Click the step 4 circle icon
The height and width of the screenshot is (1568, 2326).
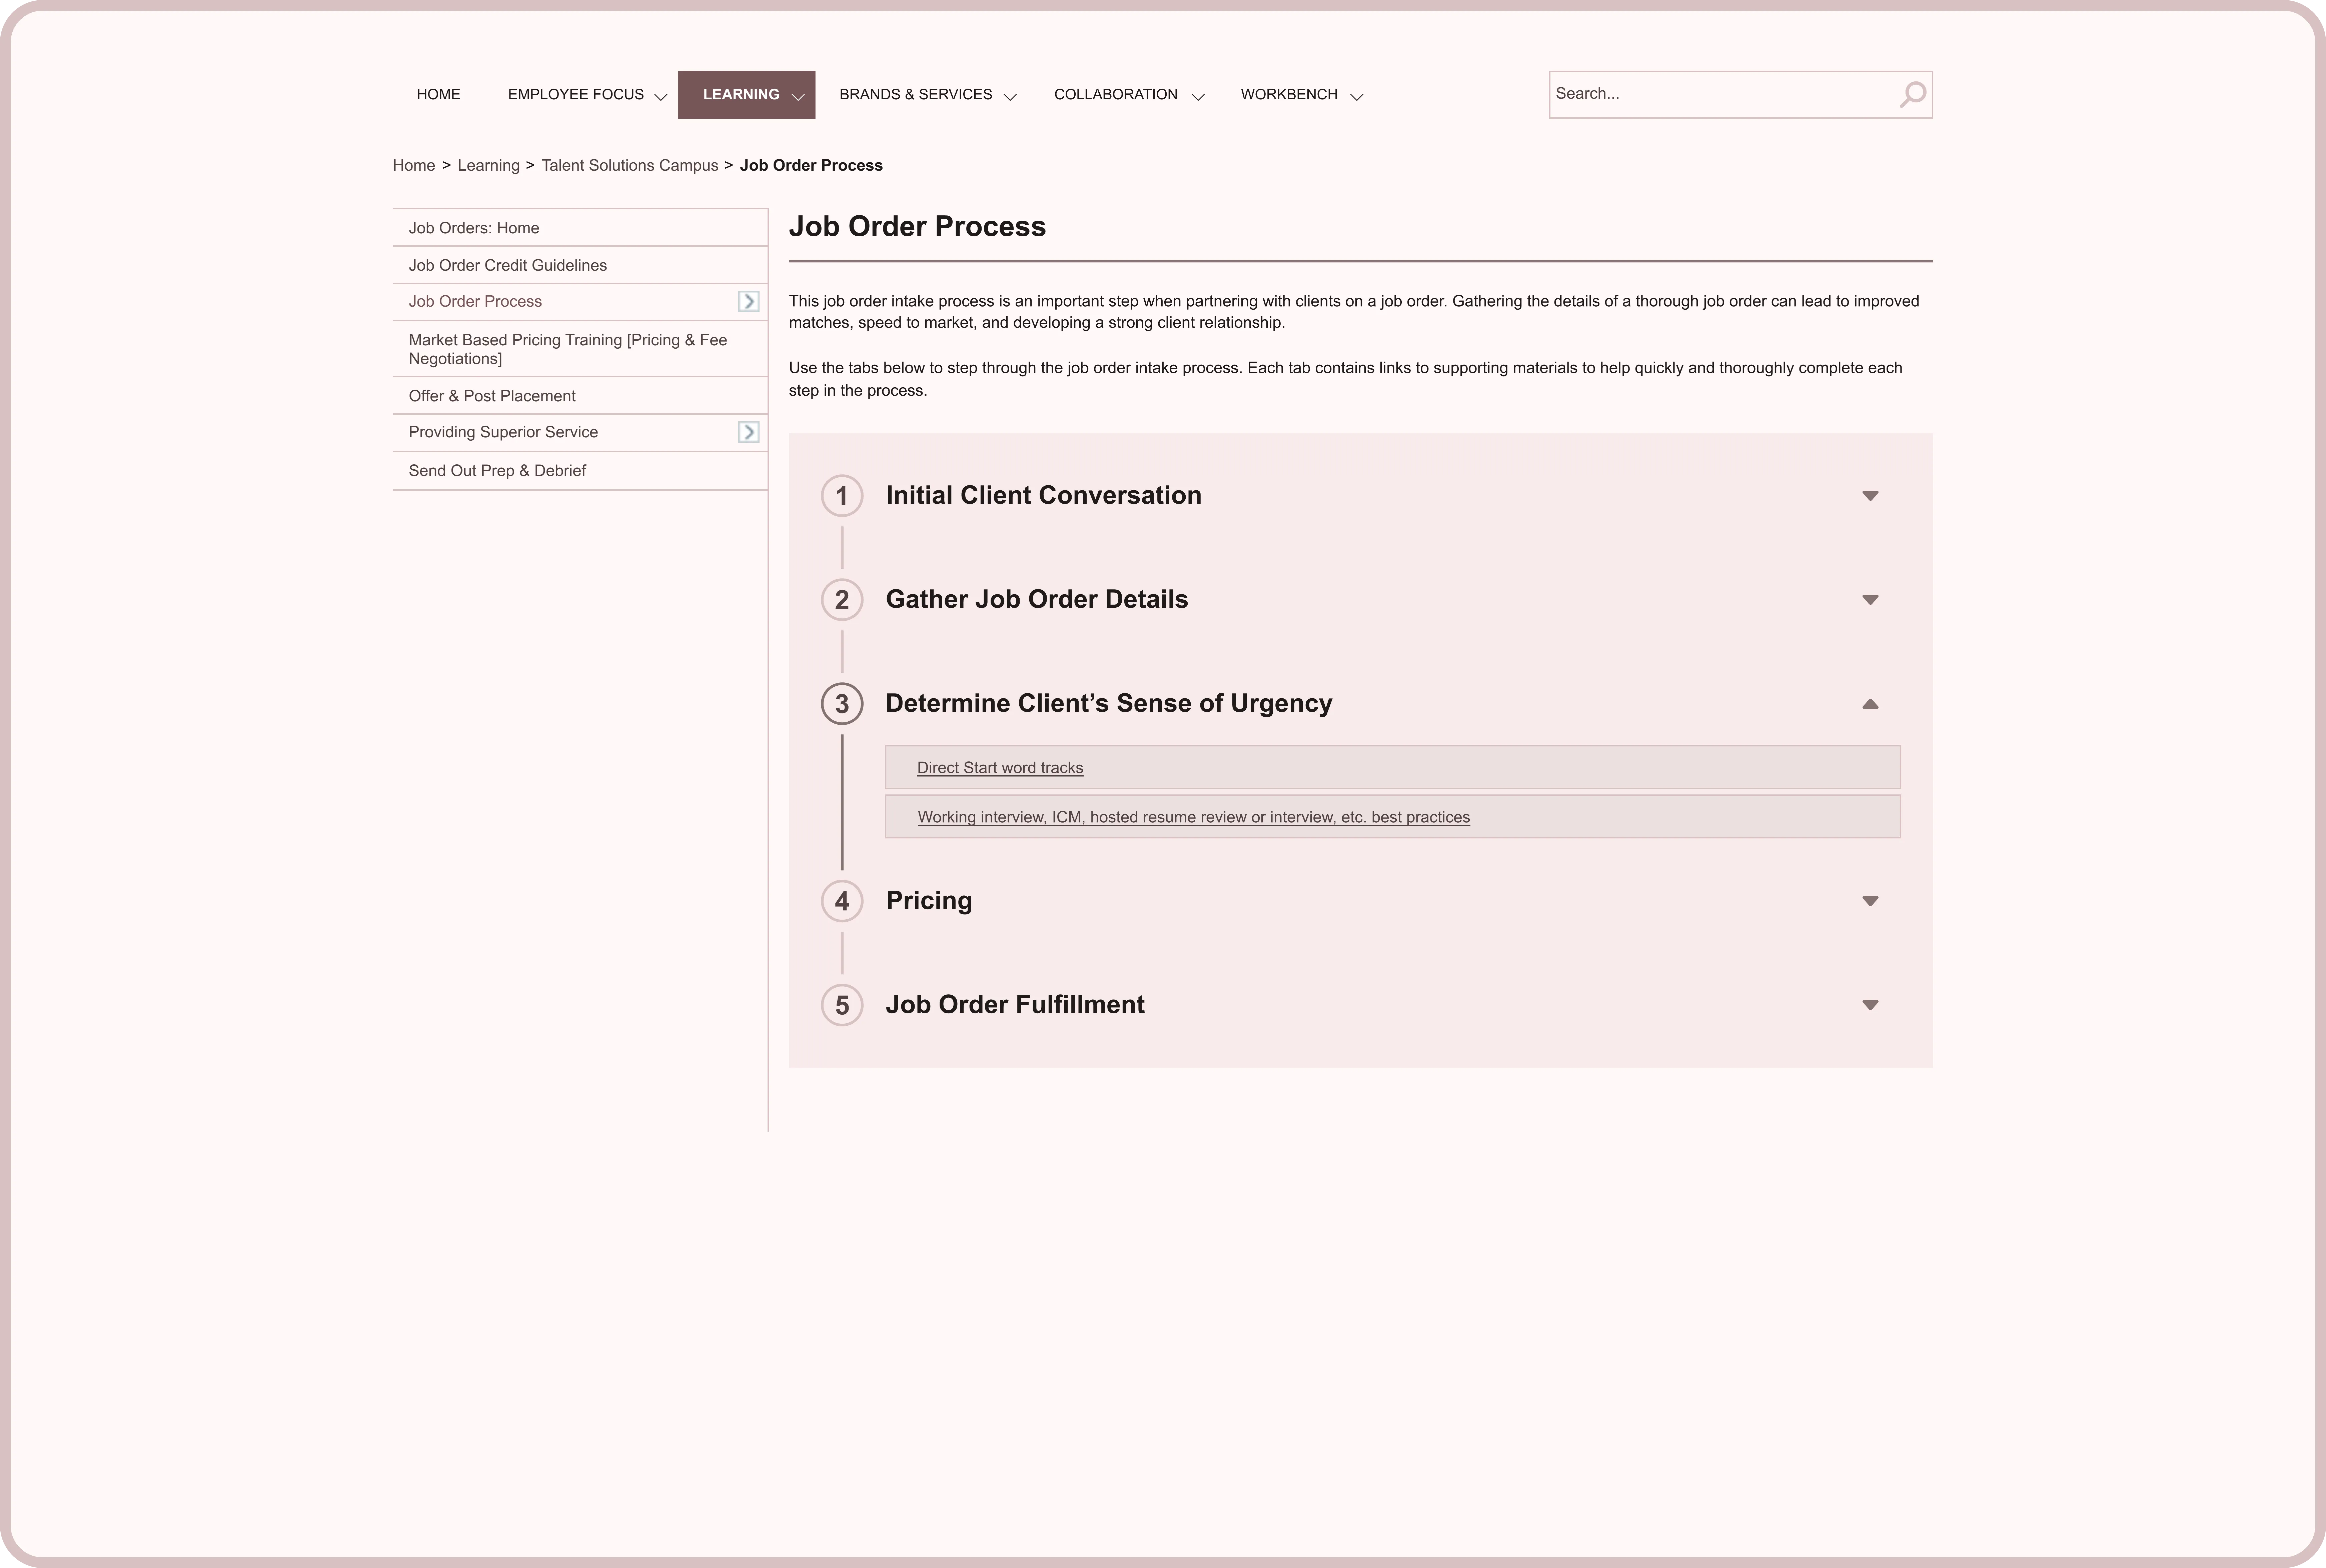point(842,901)
